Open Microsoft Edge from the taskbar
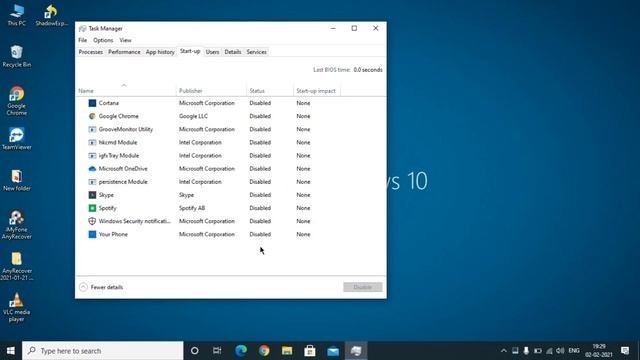 [241, 351]
